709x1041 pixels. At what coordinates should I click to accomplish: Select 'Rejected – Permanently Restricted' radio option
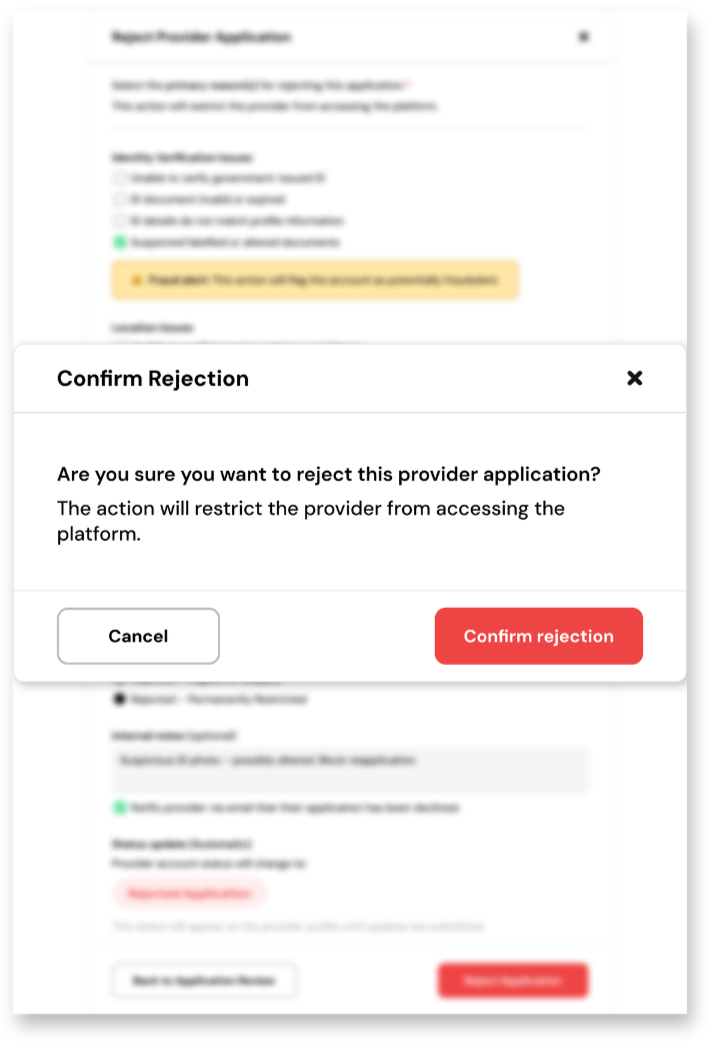pyautogui.click(x=119, y=699)
